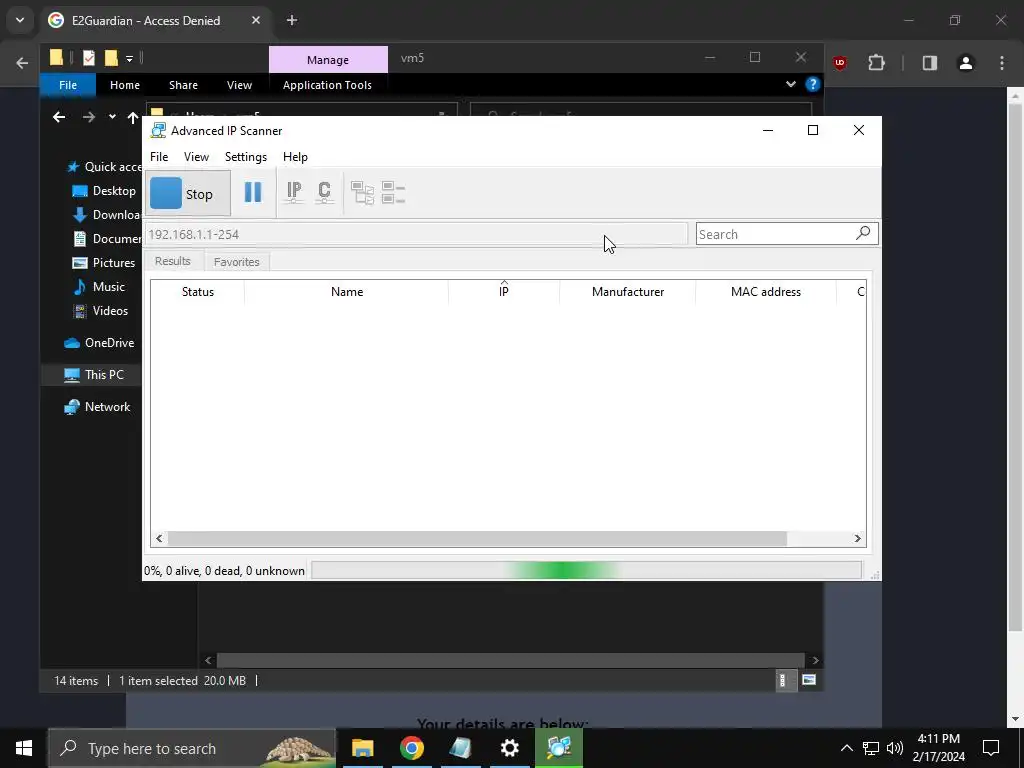Expand the File Explorer ribbon chevron

pos(791,84)
